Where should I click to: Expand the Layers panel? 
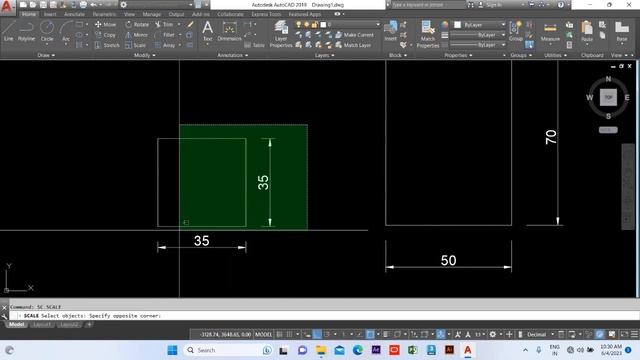click(324, 55)
